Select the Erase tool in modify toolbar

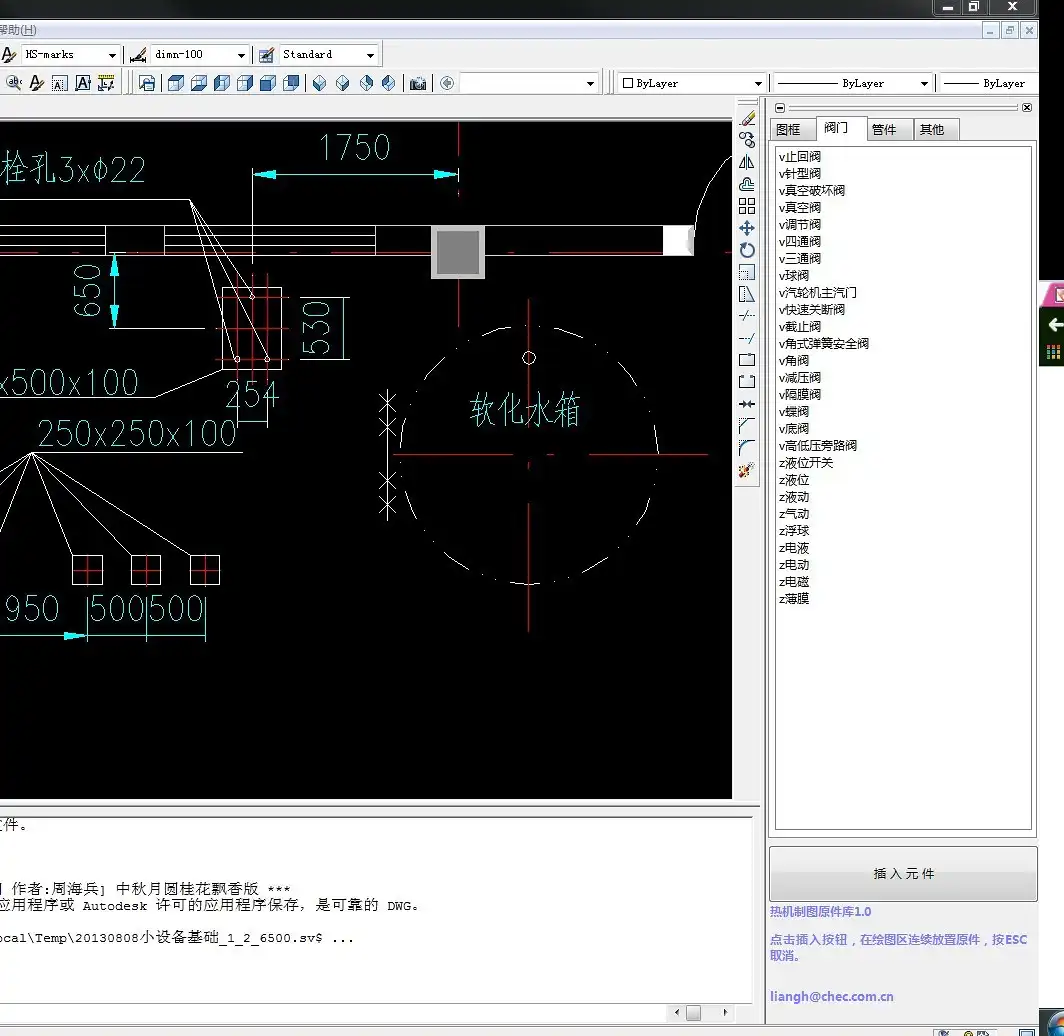tap(747, 119)
